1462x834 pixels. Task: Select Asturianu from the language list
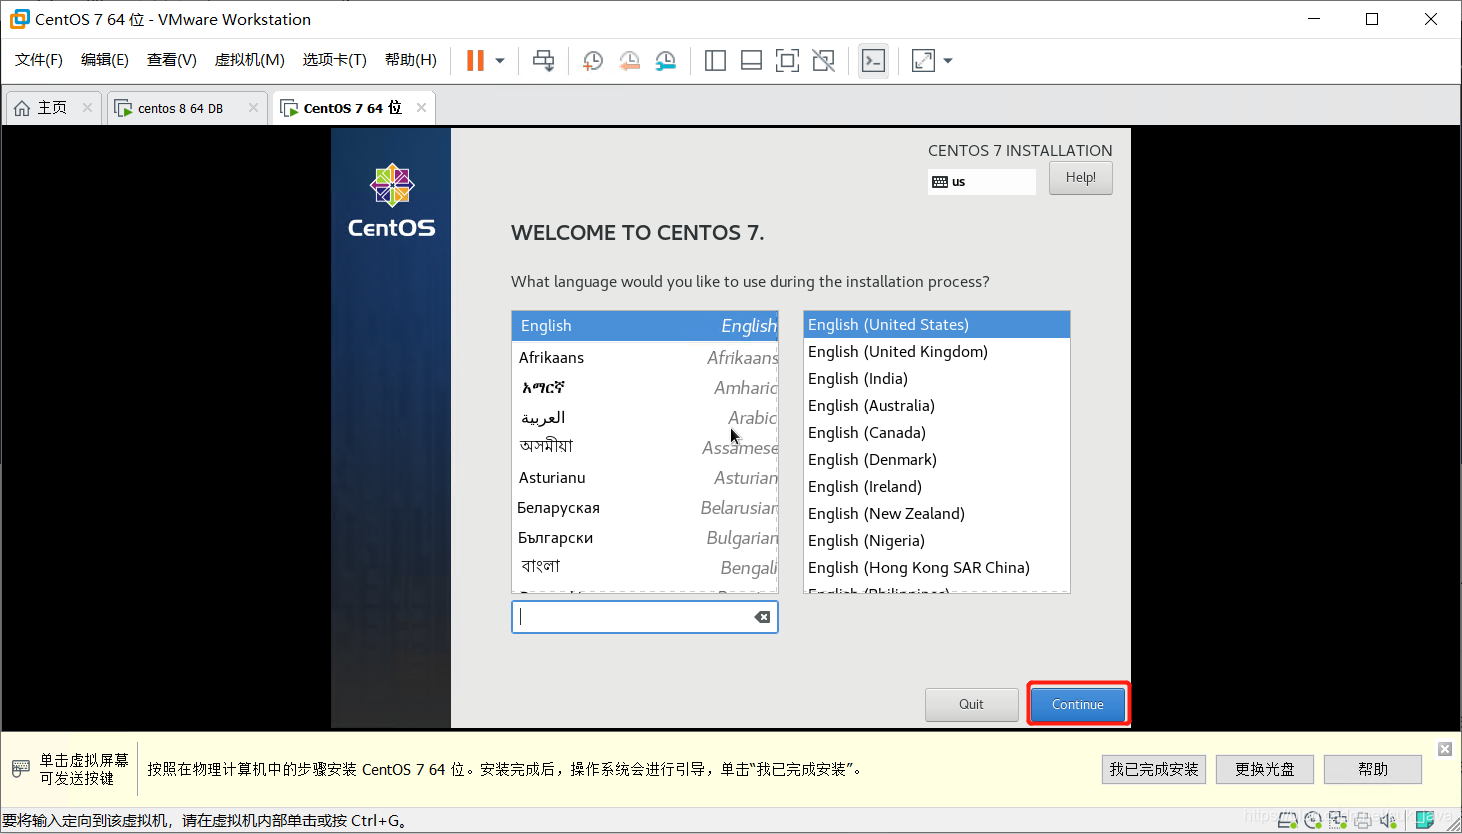[551, 477]
